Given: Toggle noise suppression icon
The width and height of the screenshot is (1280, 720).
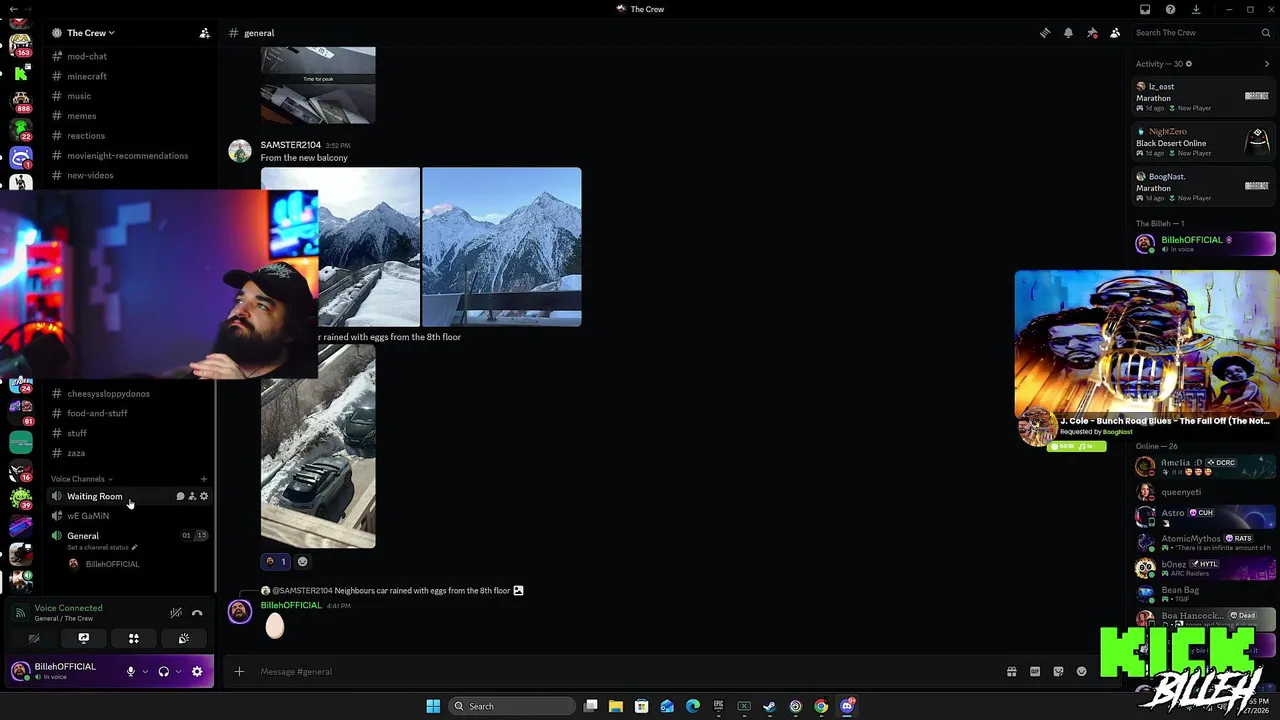Looking at the screenshot, I should point(176,613).
